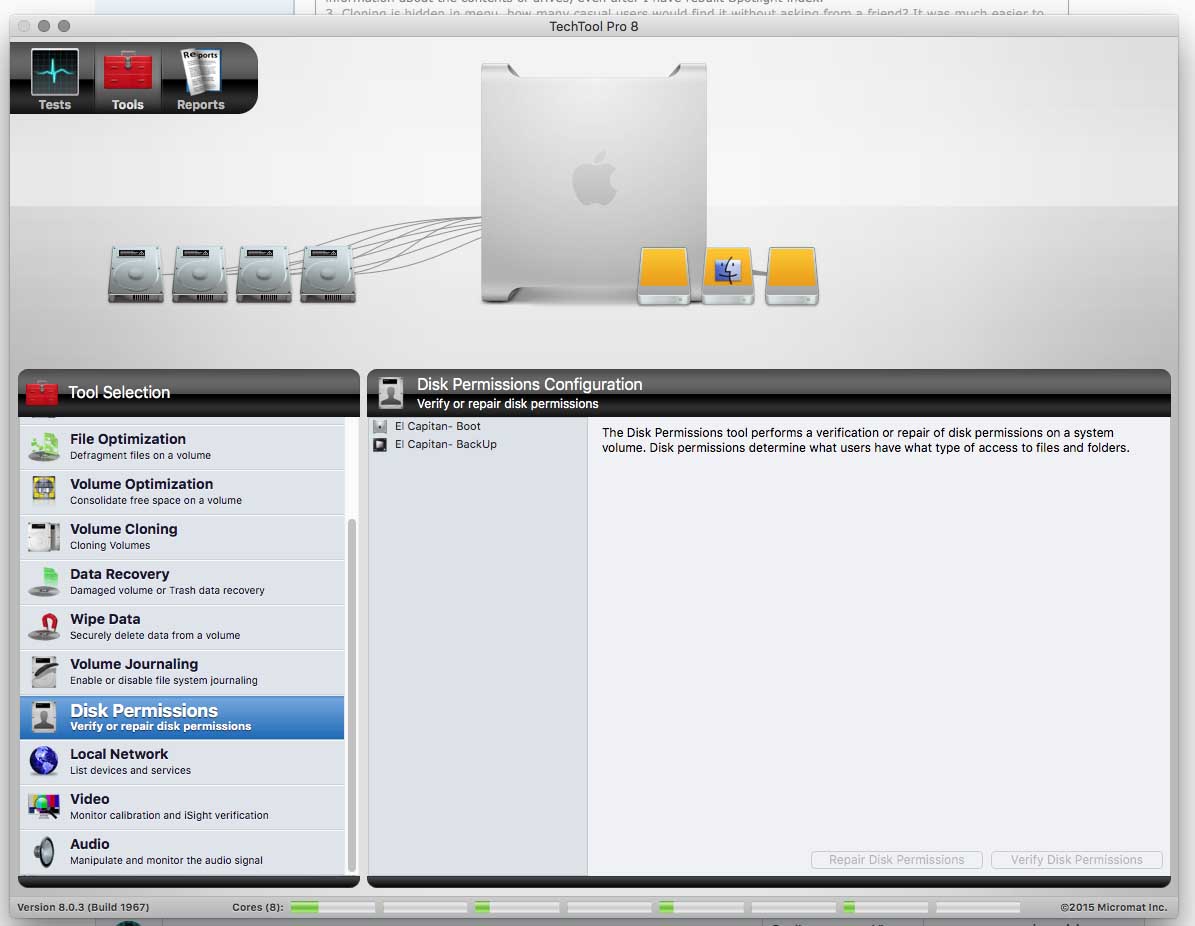Click the Wipe Data magnet icon
Screen dimensions: 1195x926
[44, 626]
